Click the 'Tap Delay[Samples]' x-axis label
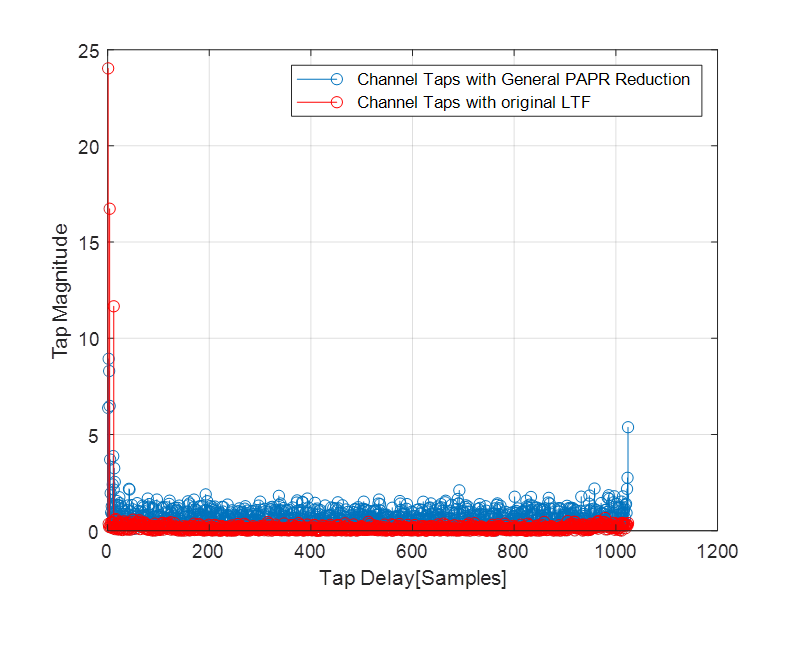Image resolution: width=792 pixels, height=656 pixels. click(x=413, y=578)
